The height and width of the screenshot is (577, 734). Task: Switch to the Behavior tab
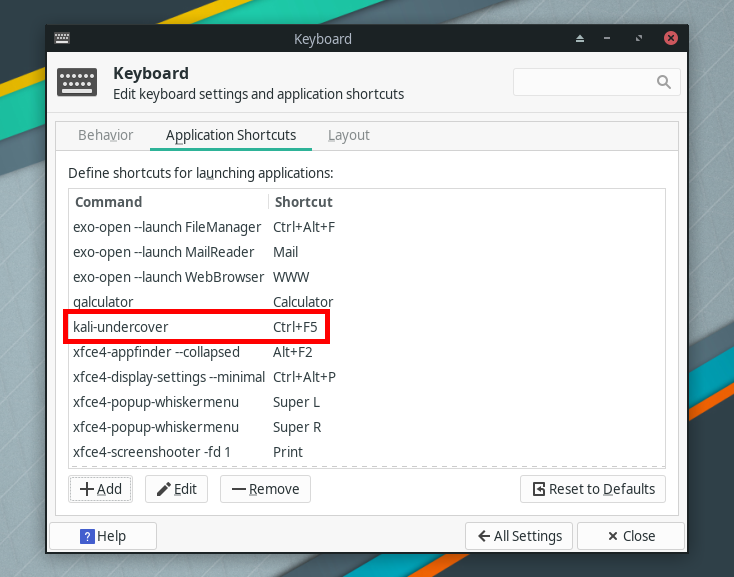tap(105, 135)
